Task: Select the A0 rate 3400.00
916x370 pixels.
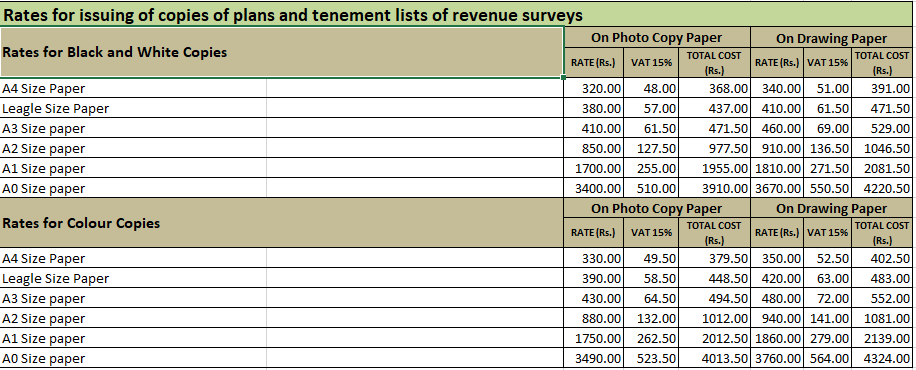Action: click(594, 188)
